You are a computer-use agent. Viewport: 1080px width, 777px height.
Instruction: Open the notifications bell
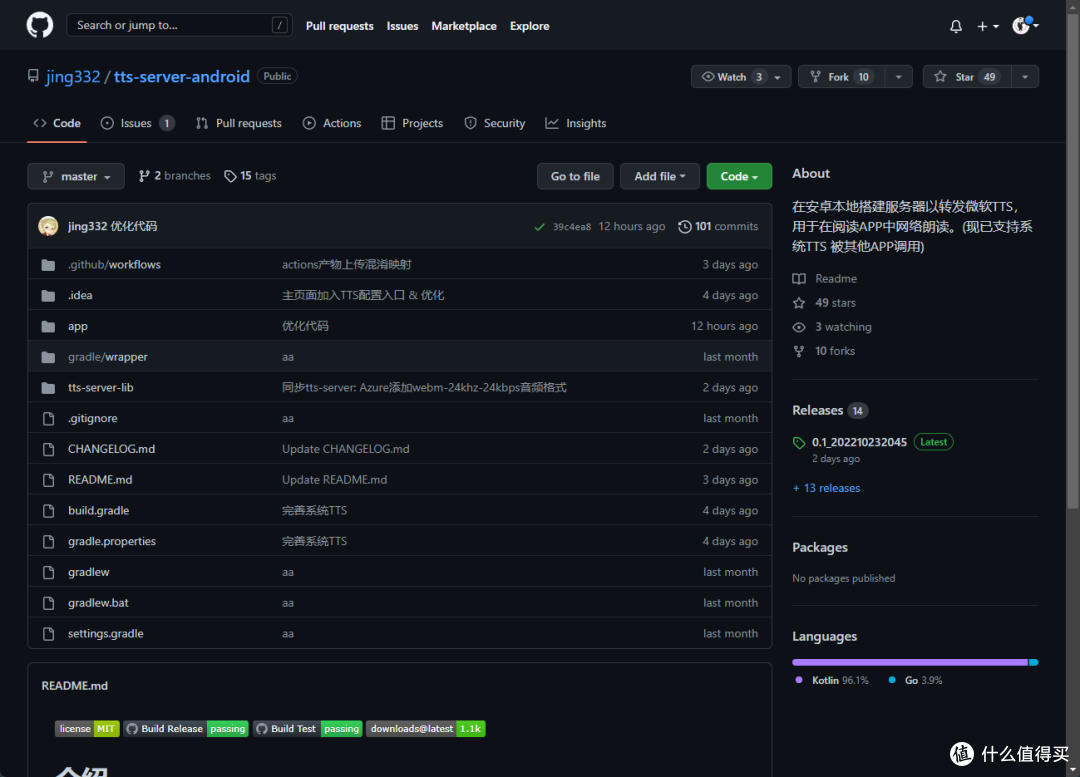[955, 26]
